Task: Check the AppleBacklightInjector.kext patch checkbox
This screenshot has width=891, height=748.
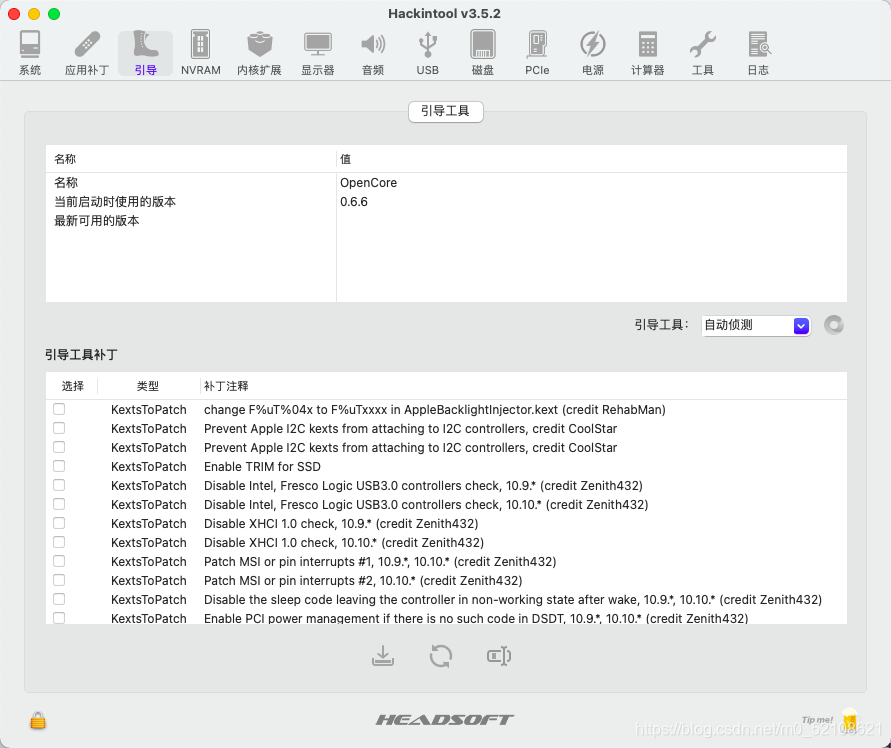Action: tap(59, 409)
